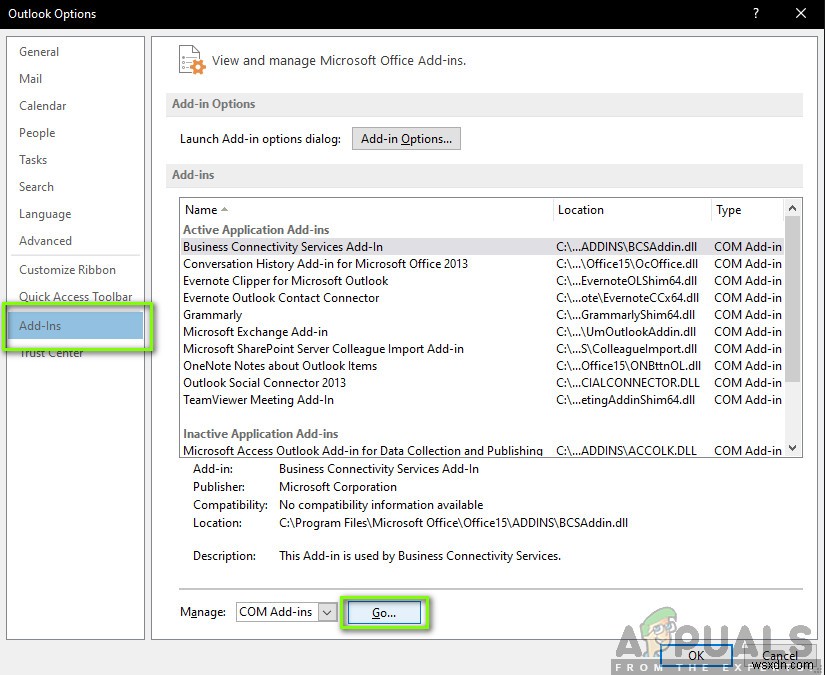
Task: Cancel the Outlook Options dialog
Action: 780,656
